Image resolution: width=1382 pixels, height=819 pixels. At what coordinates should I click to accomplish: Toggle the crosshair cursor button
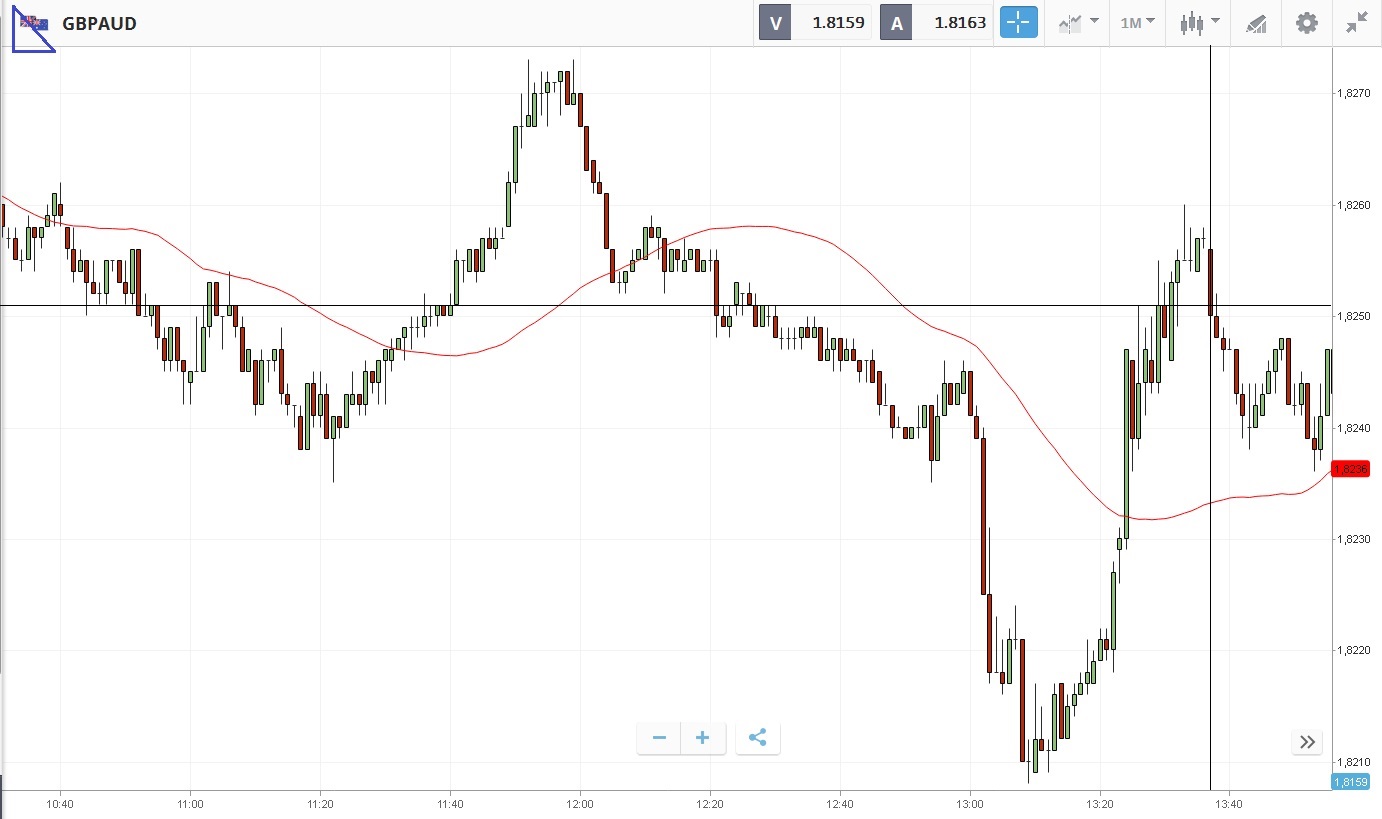(x=1018, y=22)
